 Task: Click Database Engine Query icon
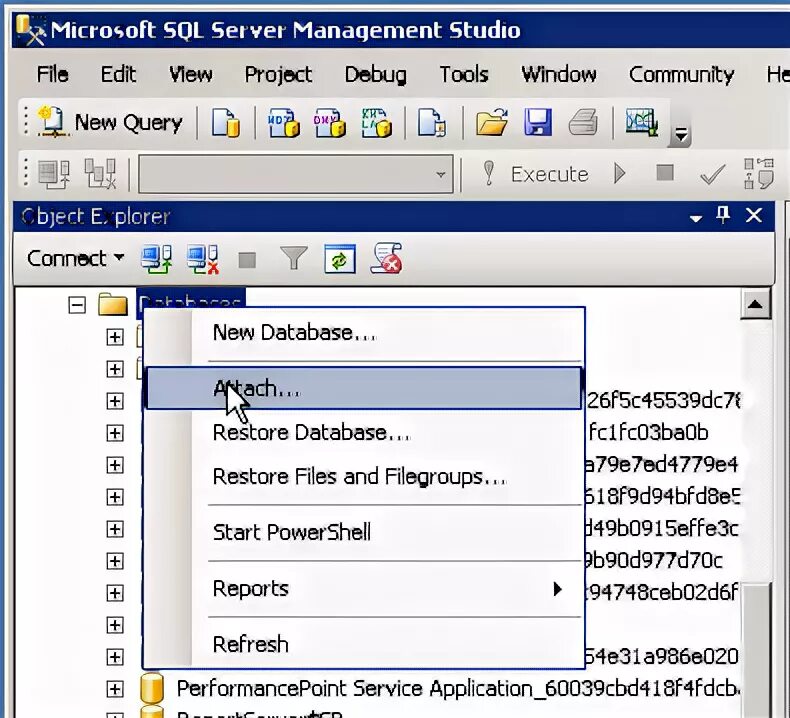click(225, 122)
